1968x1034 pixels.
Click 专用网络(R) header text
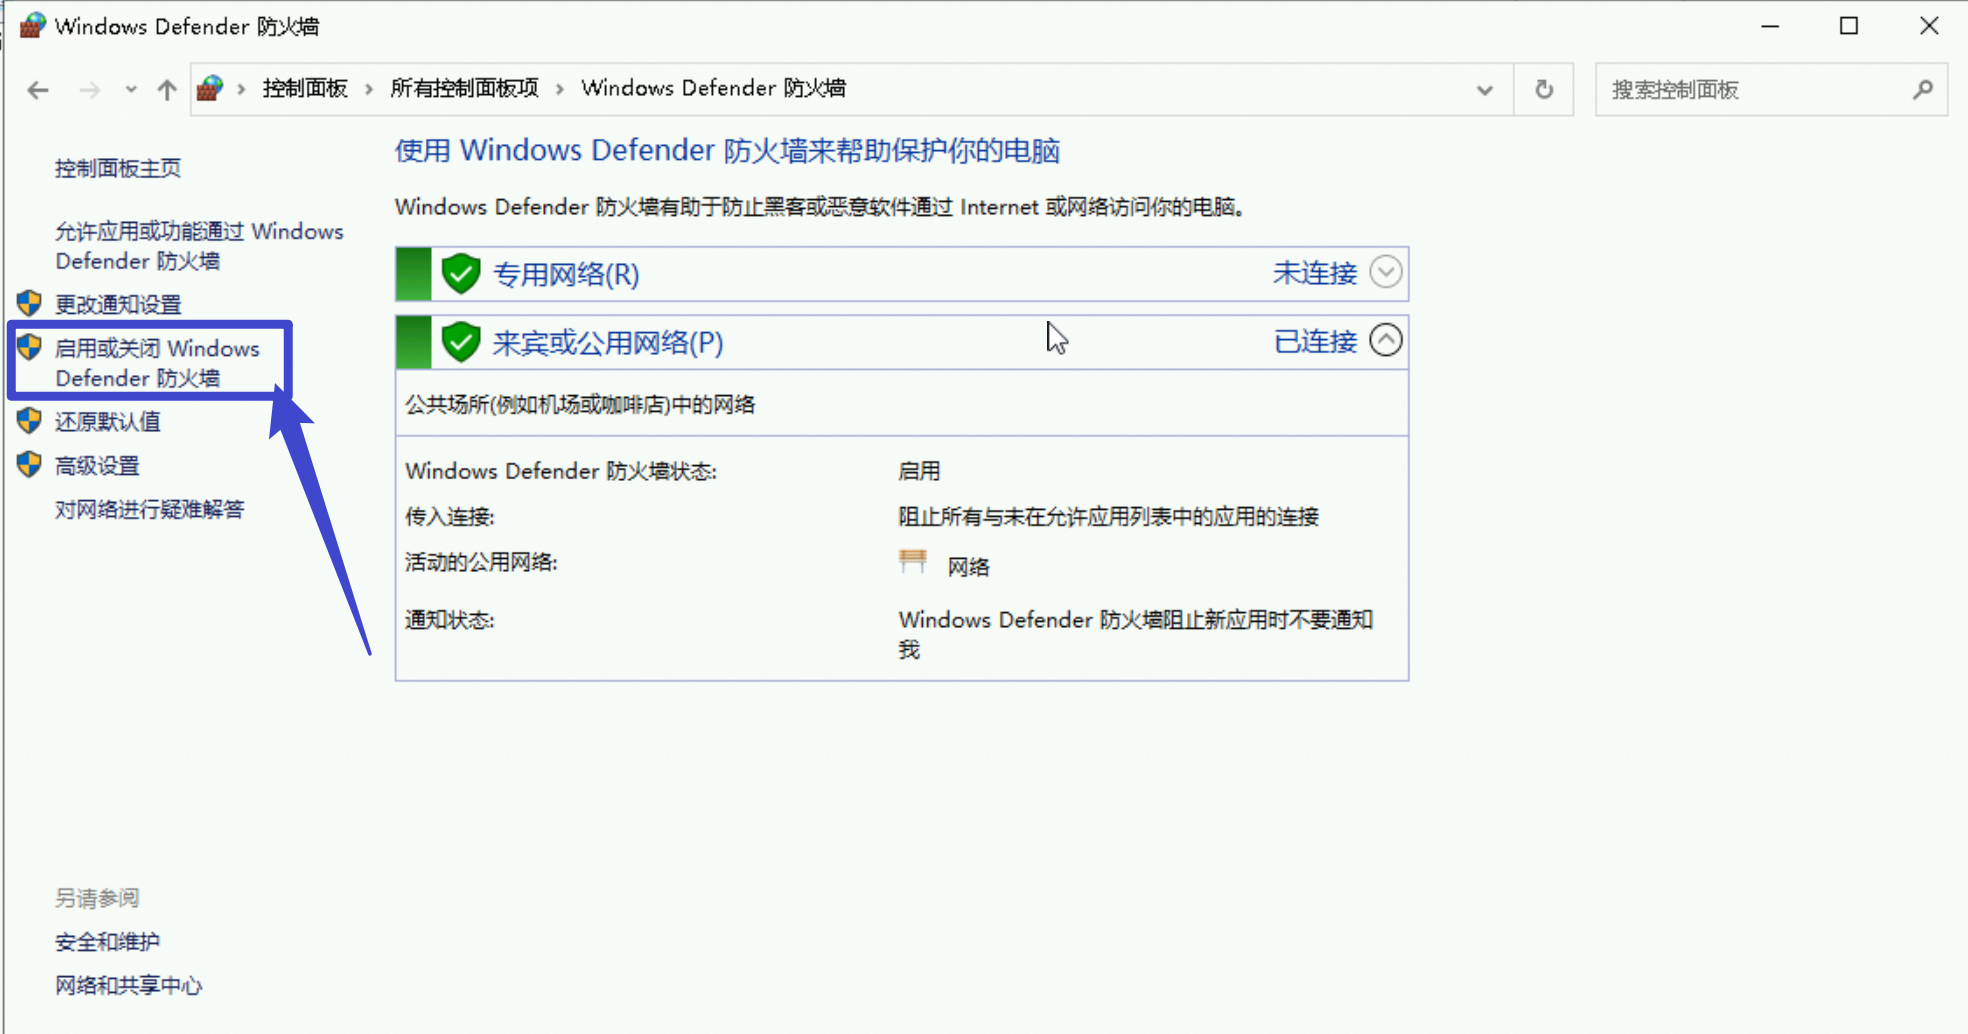pyautogui.click(x=566, y=274)
